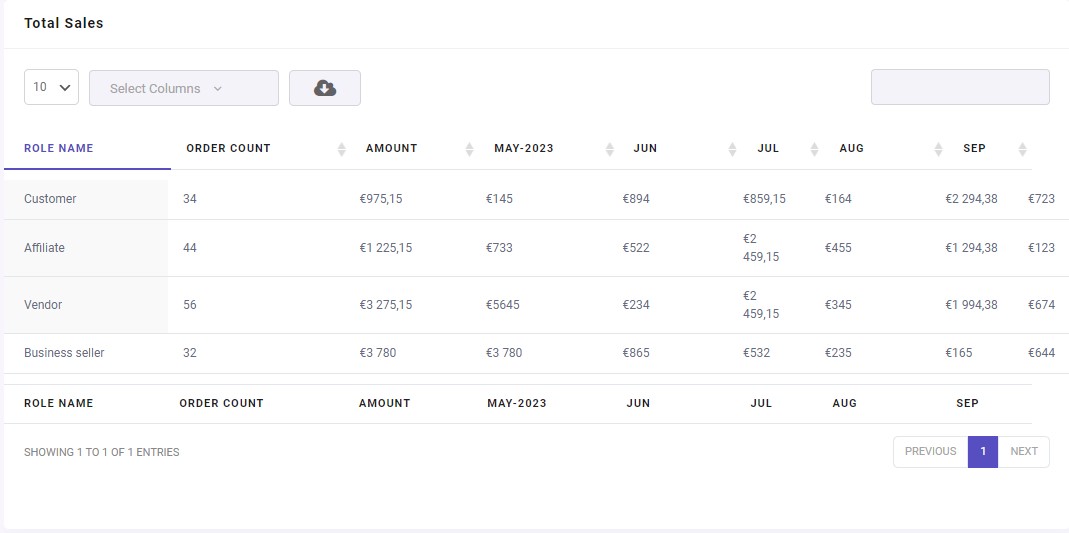Focus the search input field
1069x533 pixels.
tap(960, 87)
